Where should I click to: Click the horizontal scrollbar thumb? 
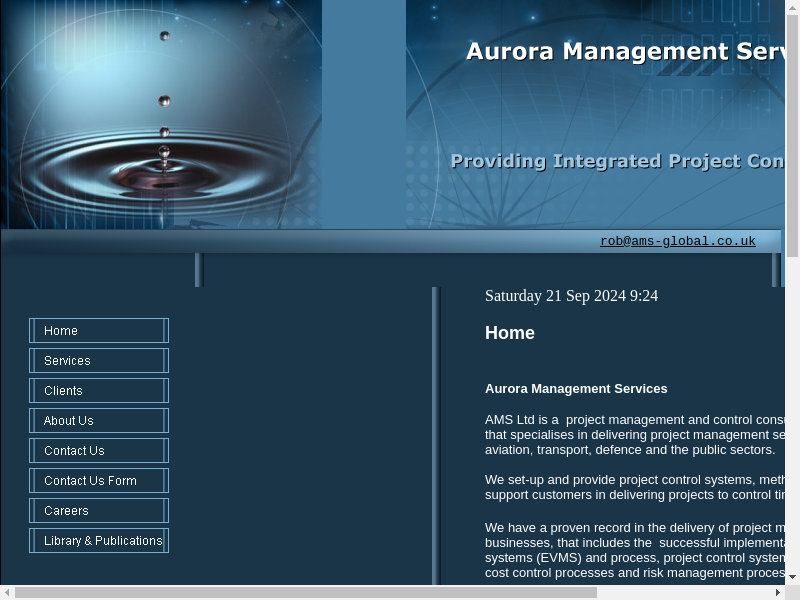[x=305, y=593]
